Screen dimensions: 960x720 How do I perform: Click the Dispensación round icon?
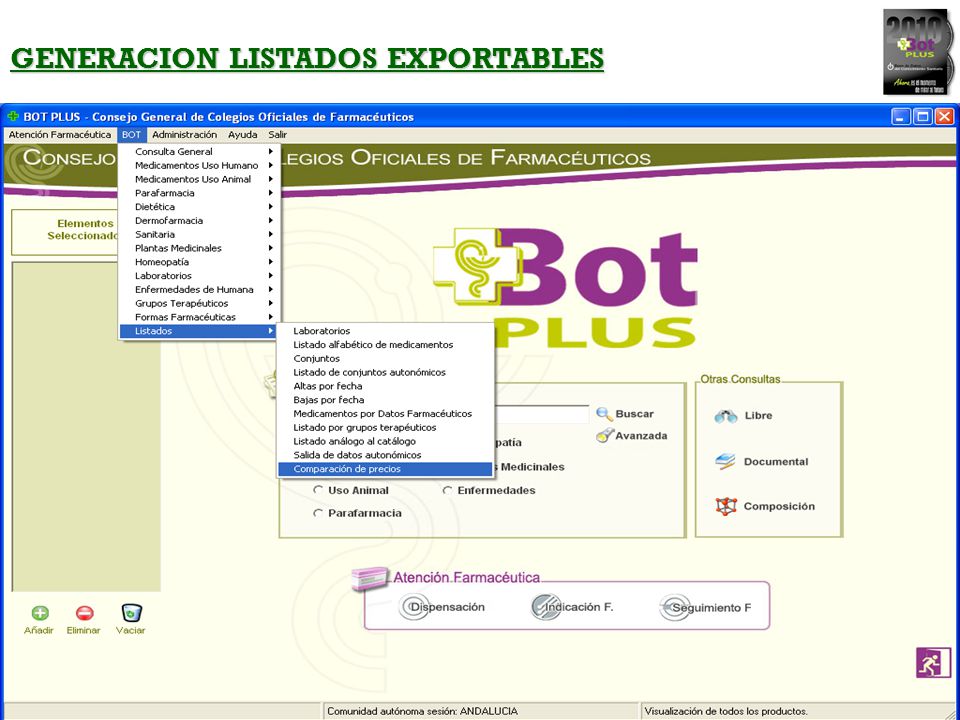tap(414, 607)
